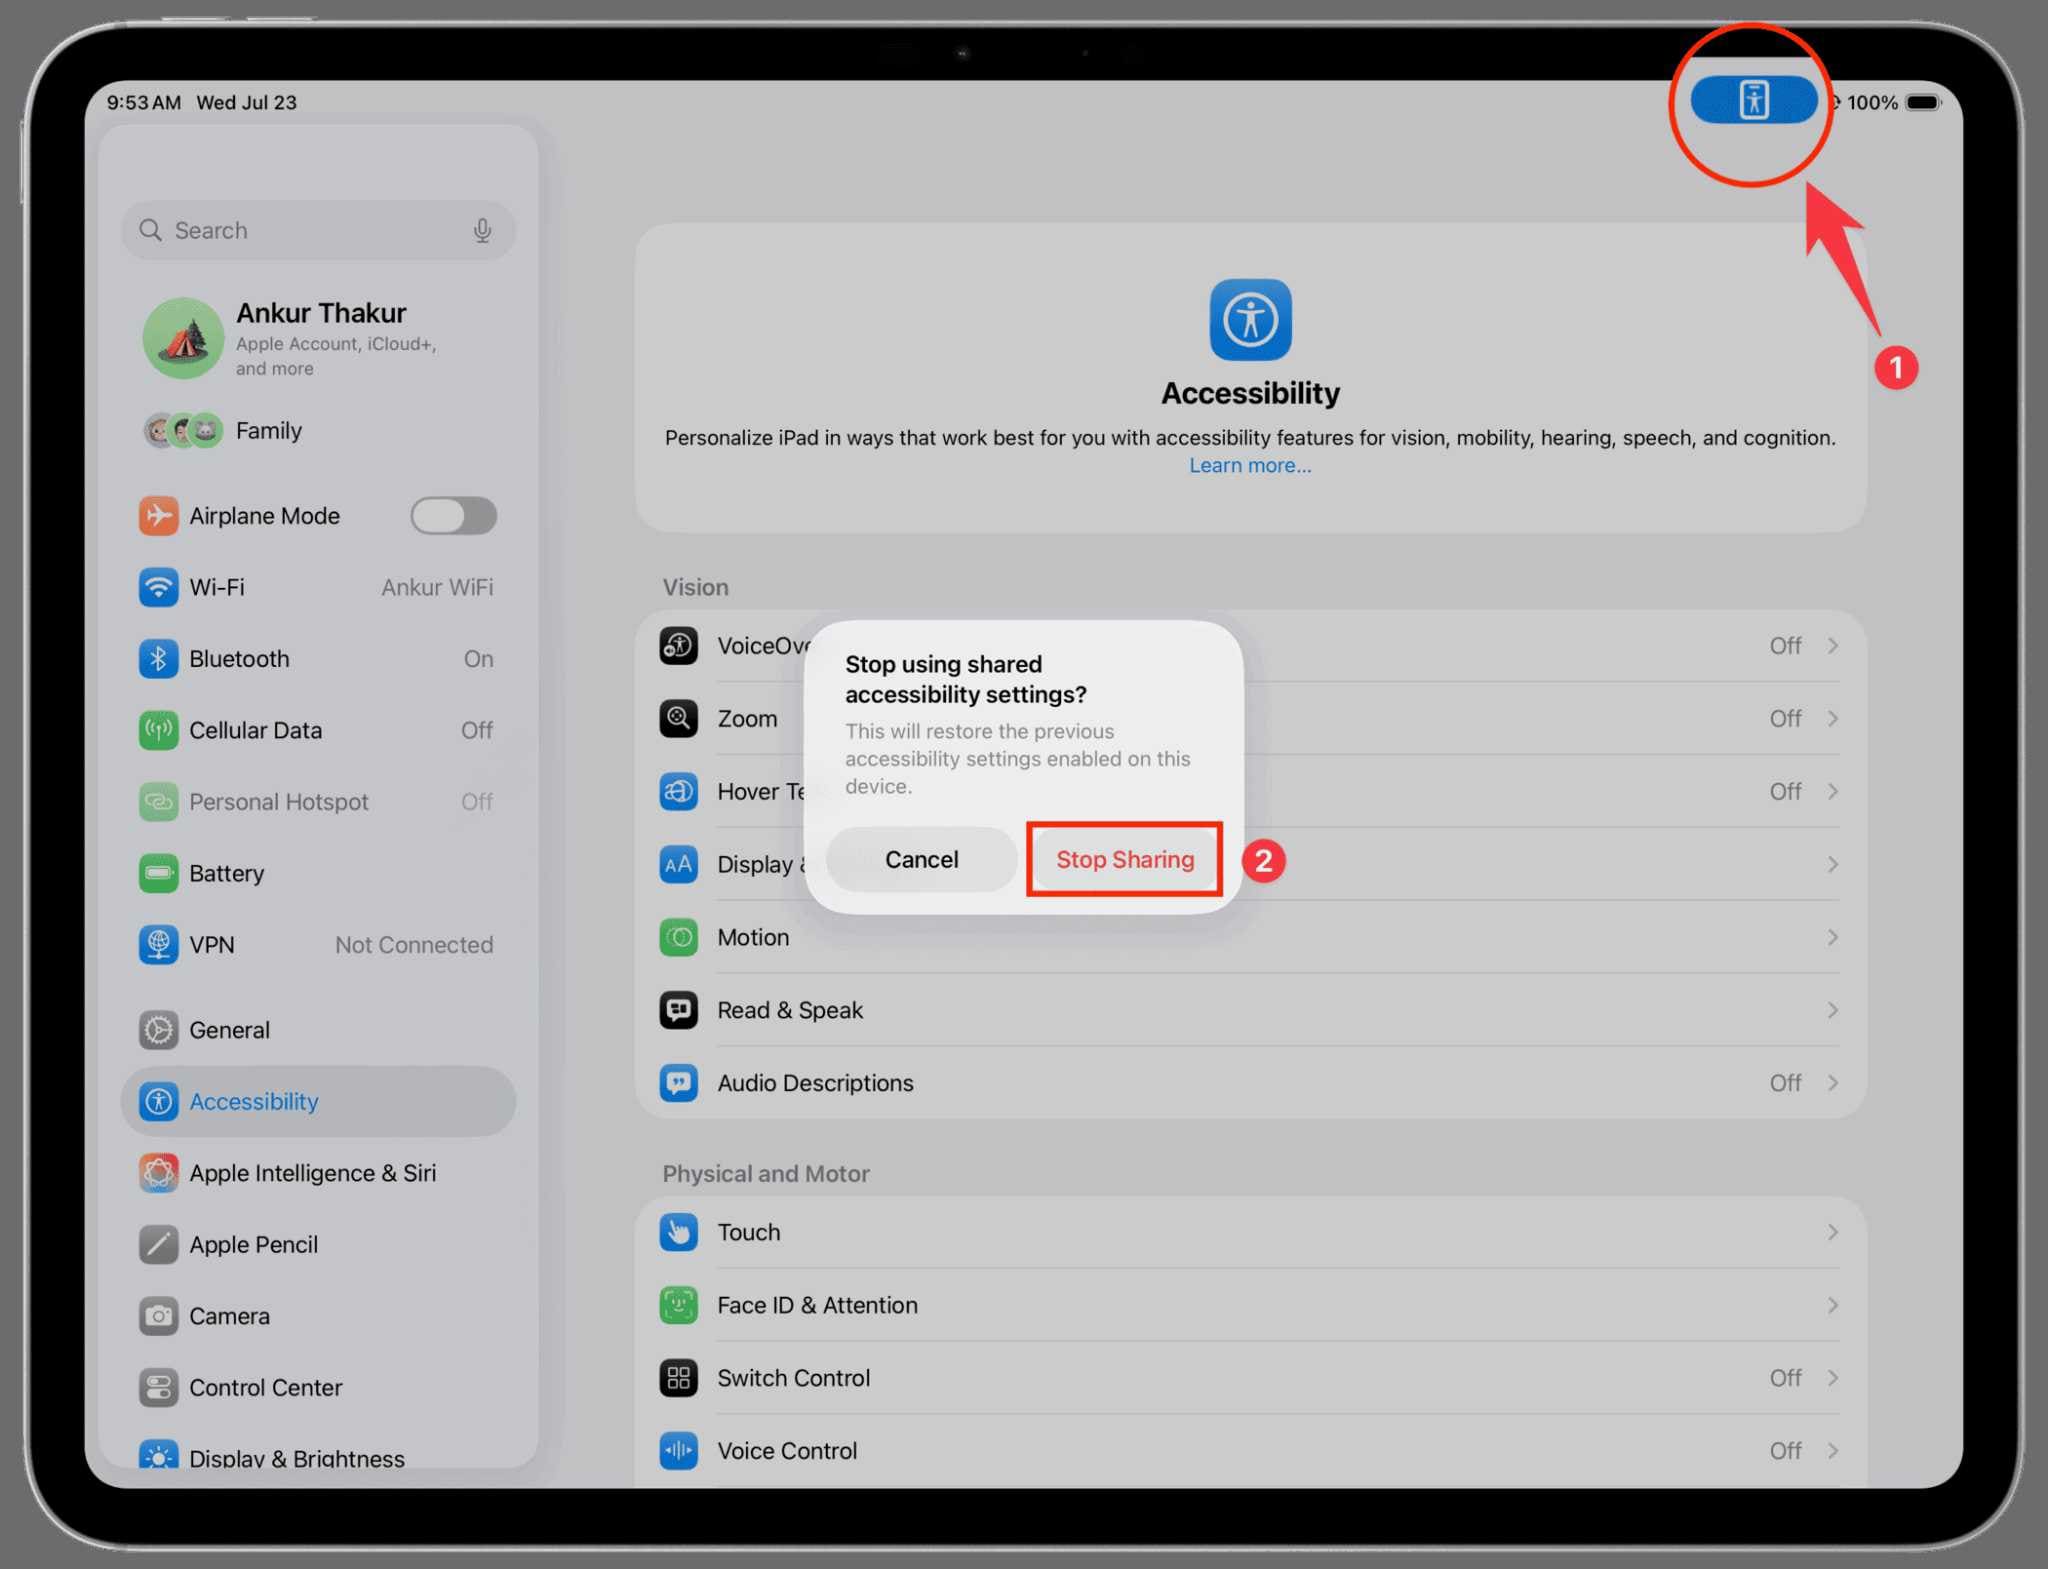This screenshot has width=2048, height=1569.
Task: Tap the blue accessibility sharing status pill
Action: 1753,101
